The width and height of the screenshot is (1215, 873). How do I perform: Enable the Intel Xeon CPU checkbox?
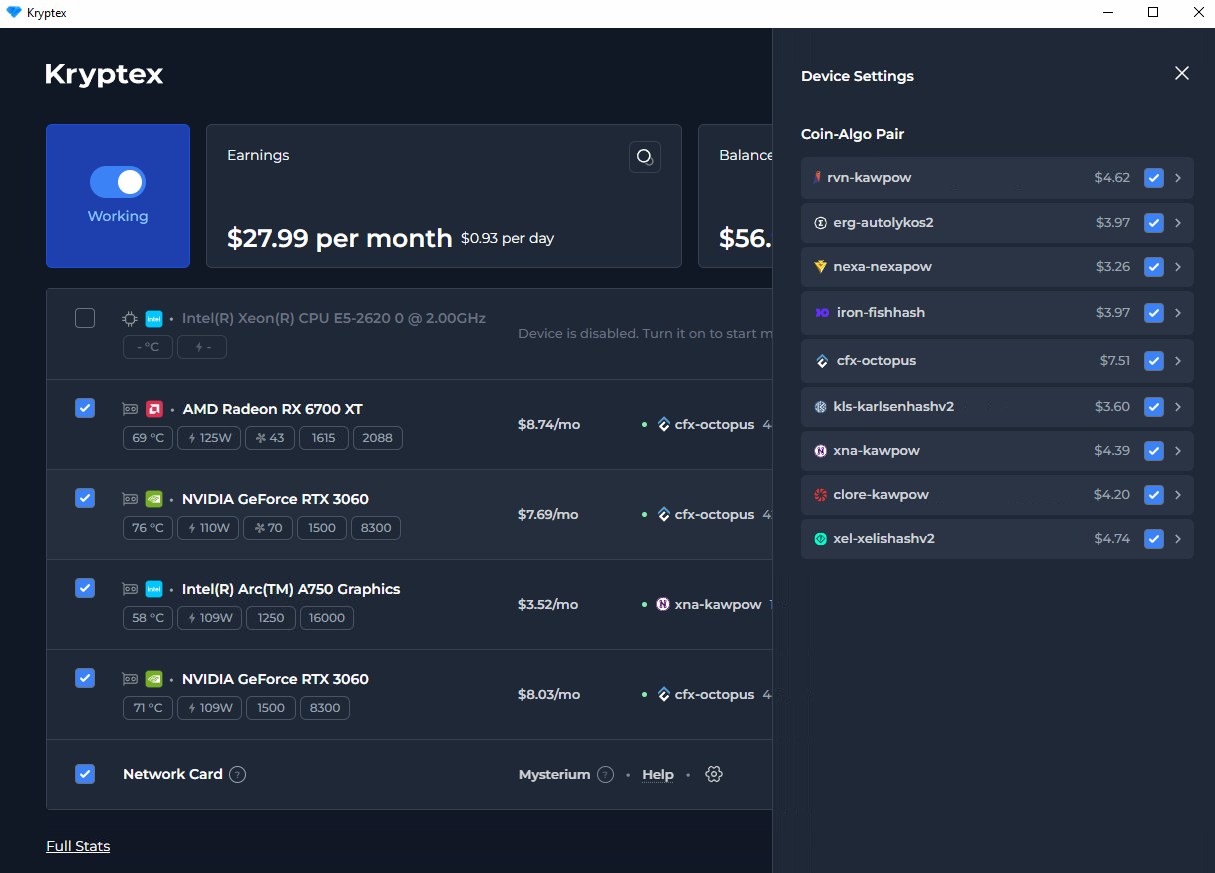coord(85,318)
